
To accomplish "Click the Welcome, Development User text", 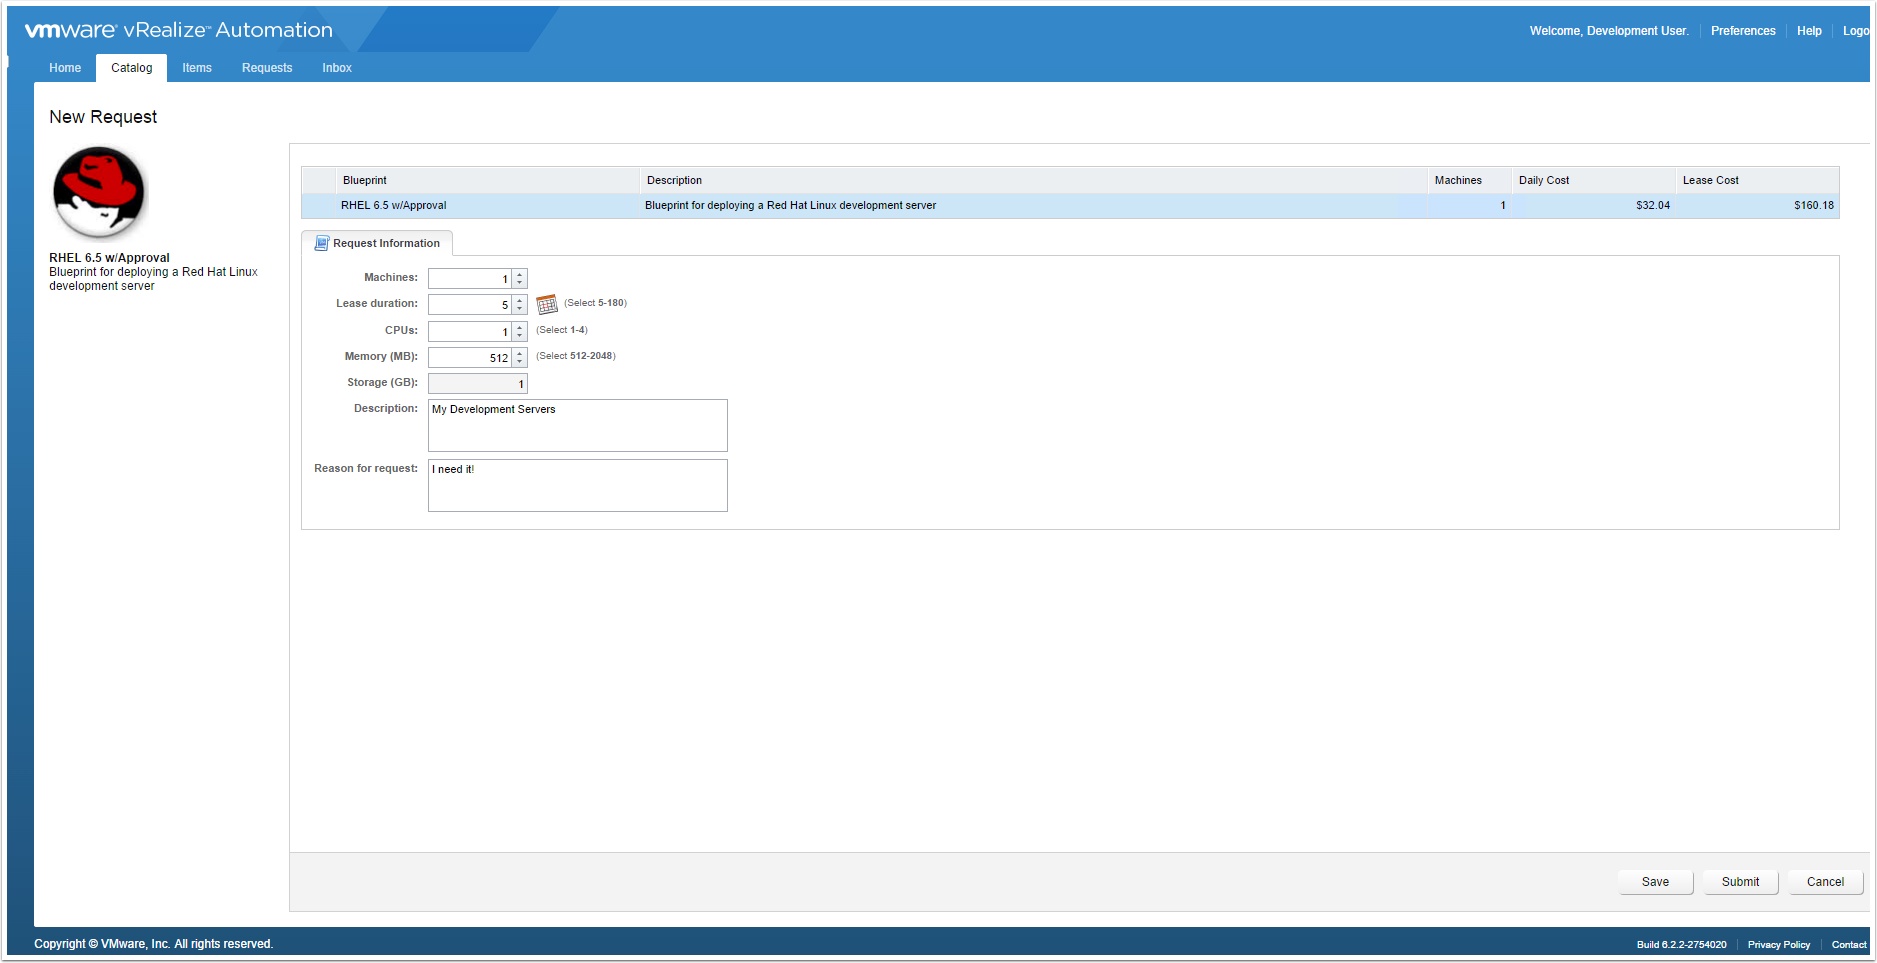I will (x=1609, y=31).
